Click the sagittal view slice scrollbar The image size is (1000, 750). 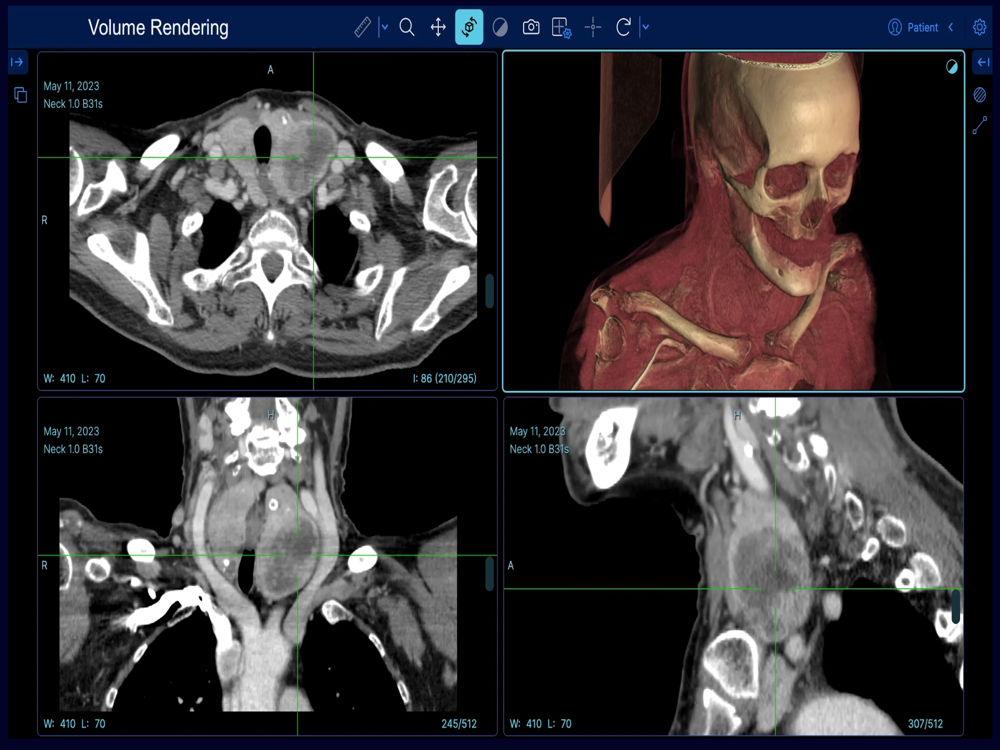pyautogui.click(x=955, y=607)
